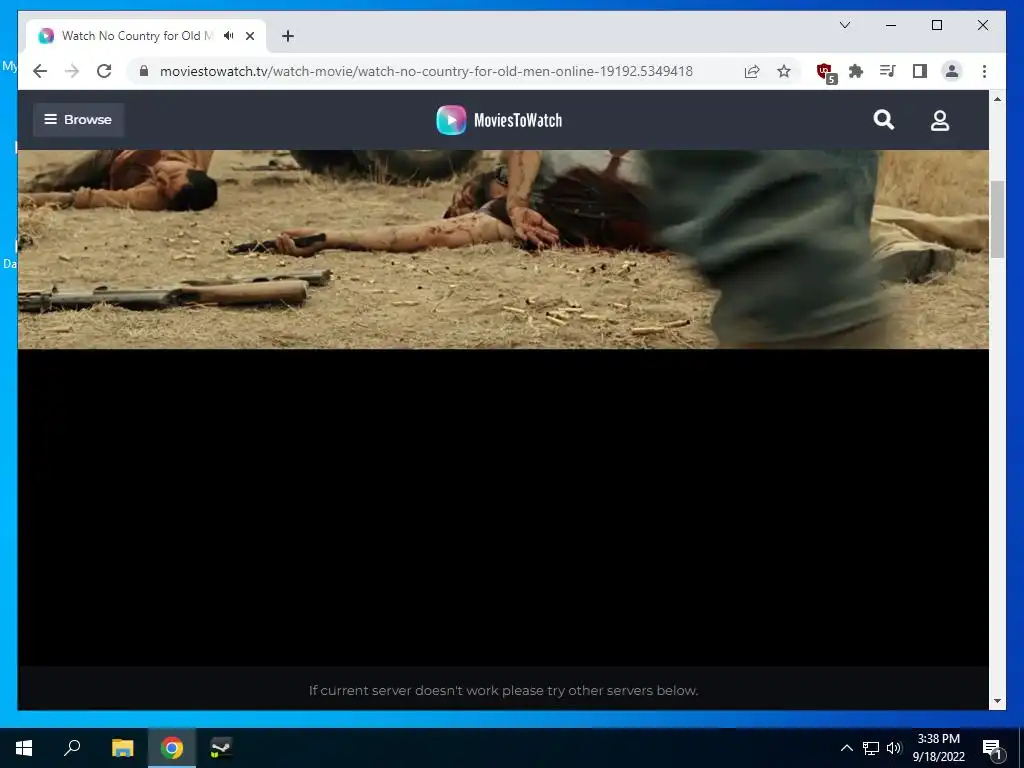Click the MoviesToWatch logo
This screenshot has width=1024, height=768.
499,120
